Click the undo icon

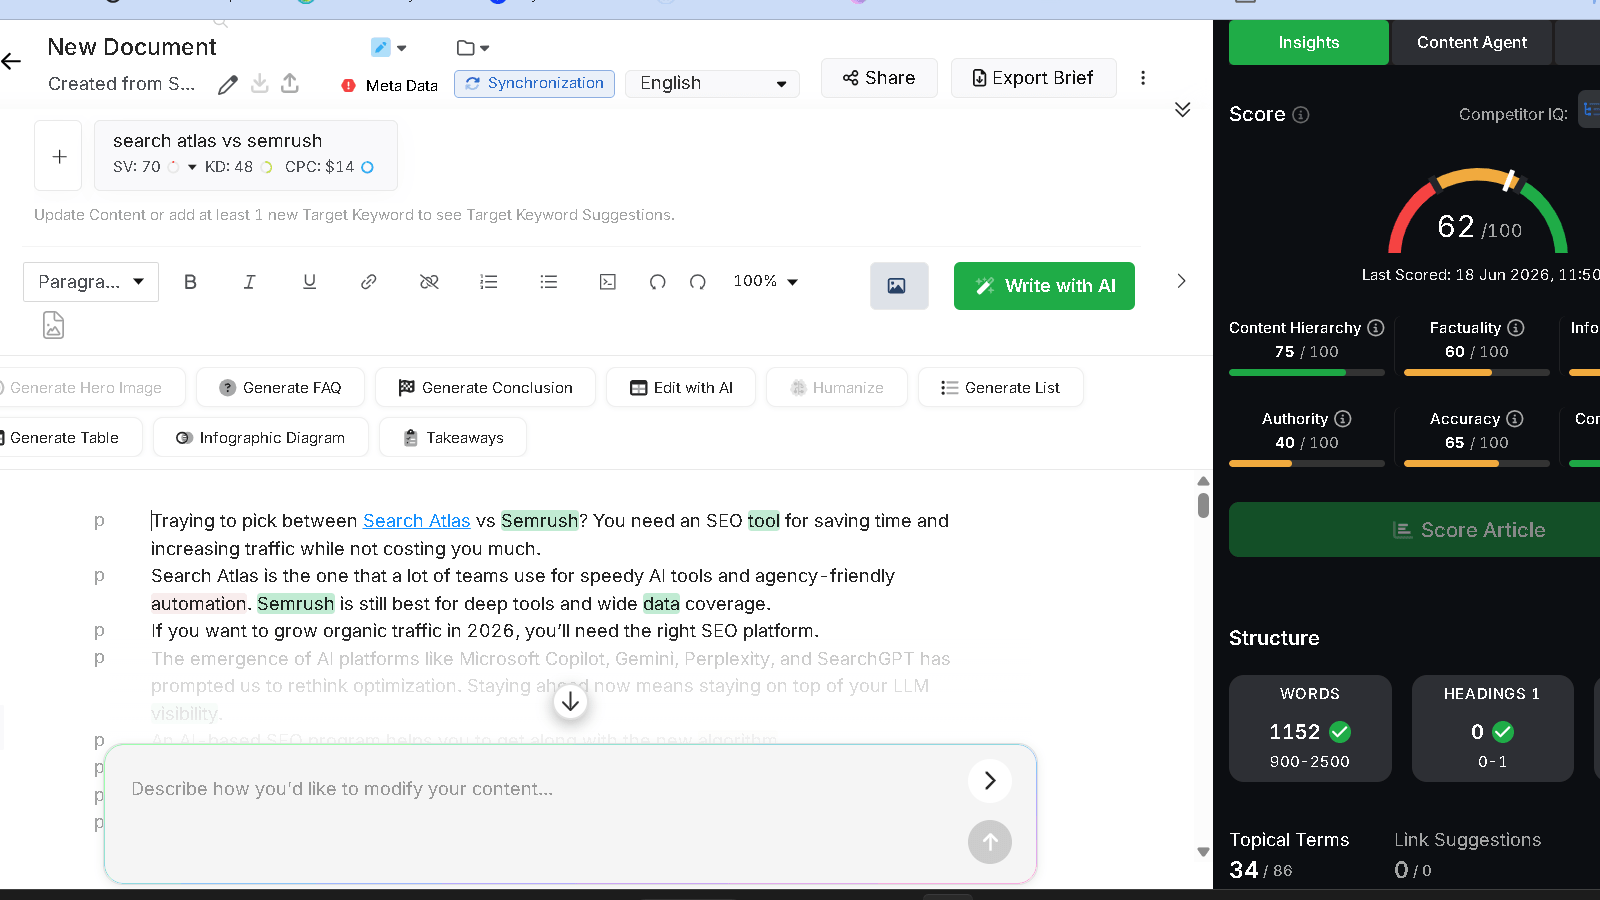point(657,282)
